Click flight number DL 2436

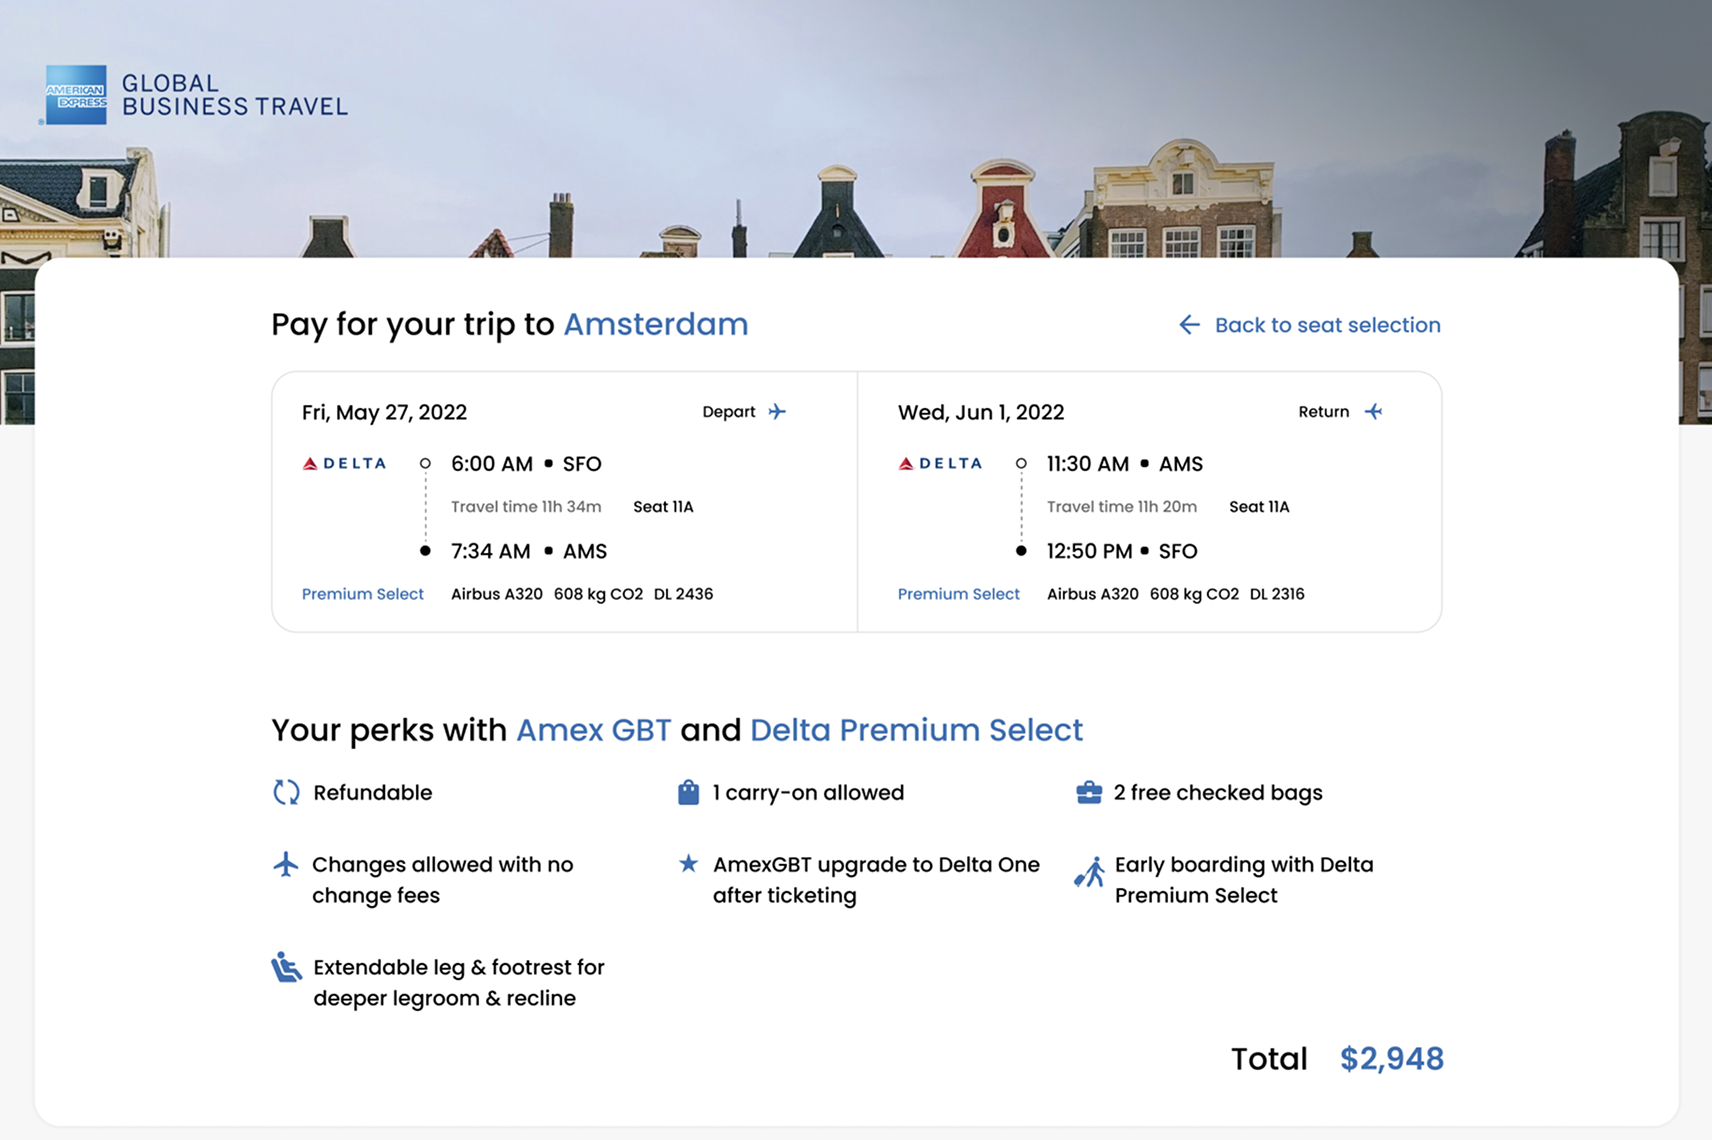click(683, 594)
